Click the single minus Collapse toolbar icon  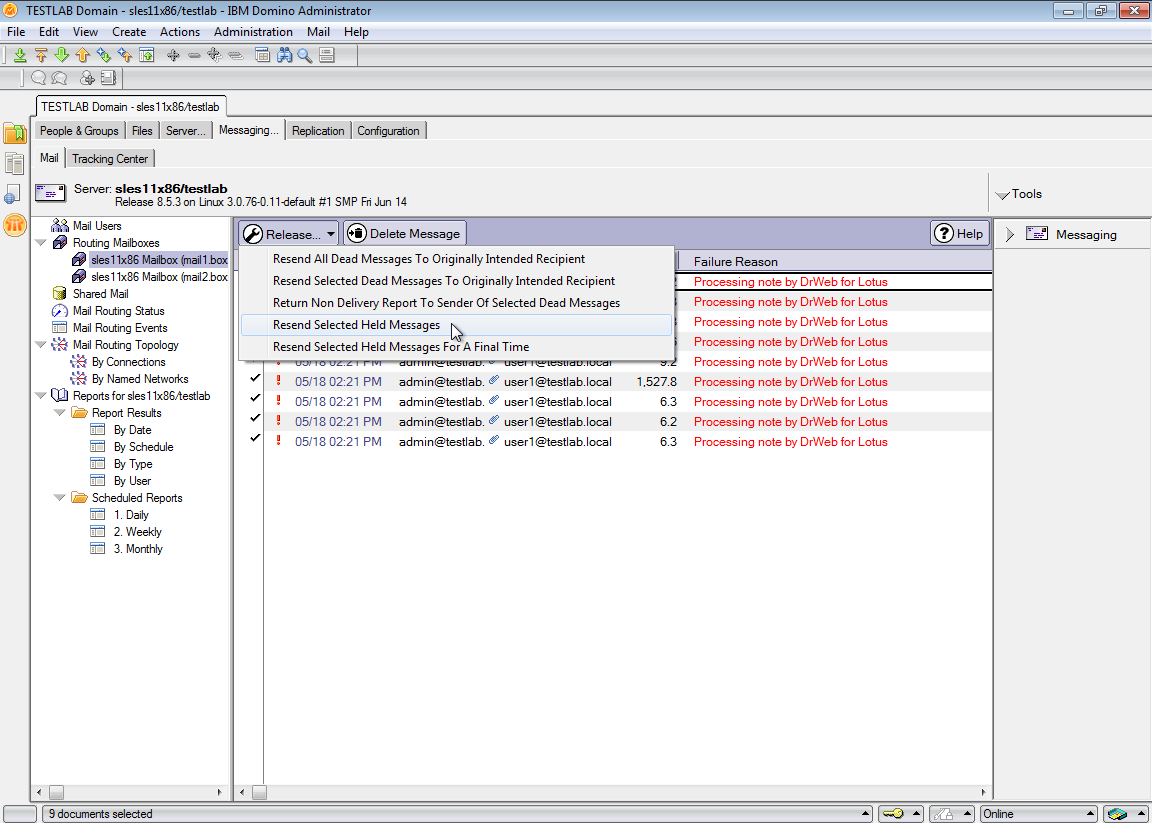pyautogui.click(x=194, y=55)
